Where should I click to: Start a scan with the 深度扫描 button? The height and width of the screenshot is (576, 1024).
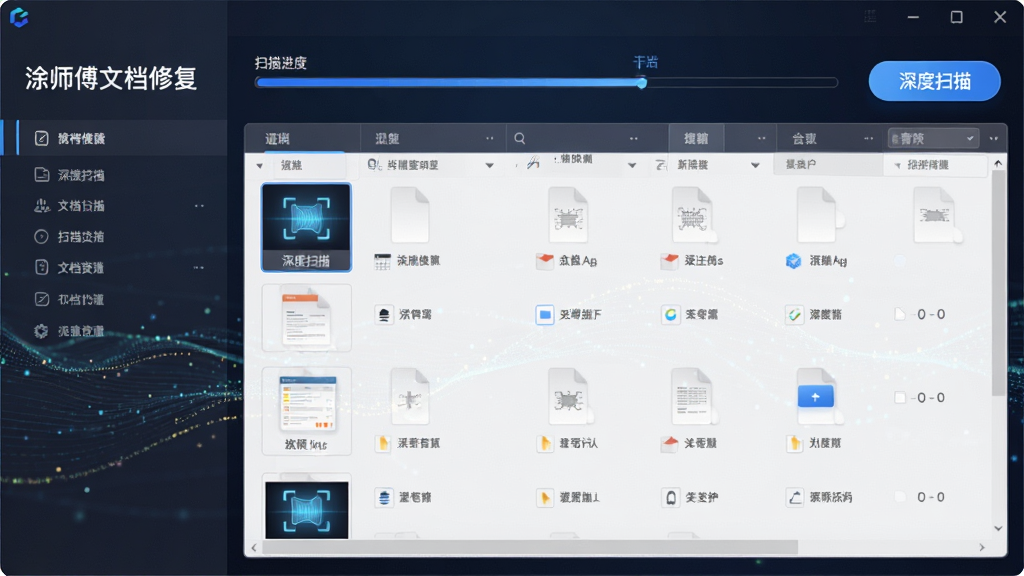(x=935, y=81)
